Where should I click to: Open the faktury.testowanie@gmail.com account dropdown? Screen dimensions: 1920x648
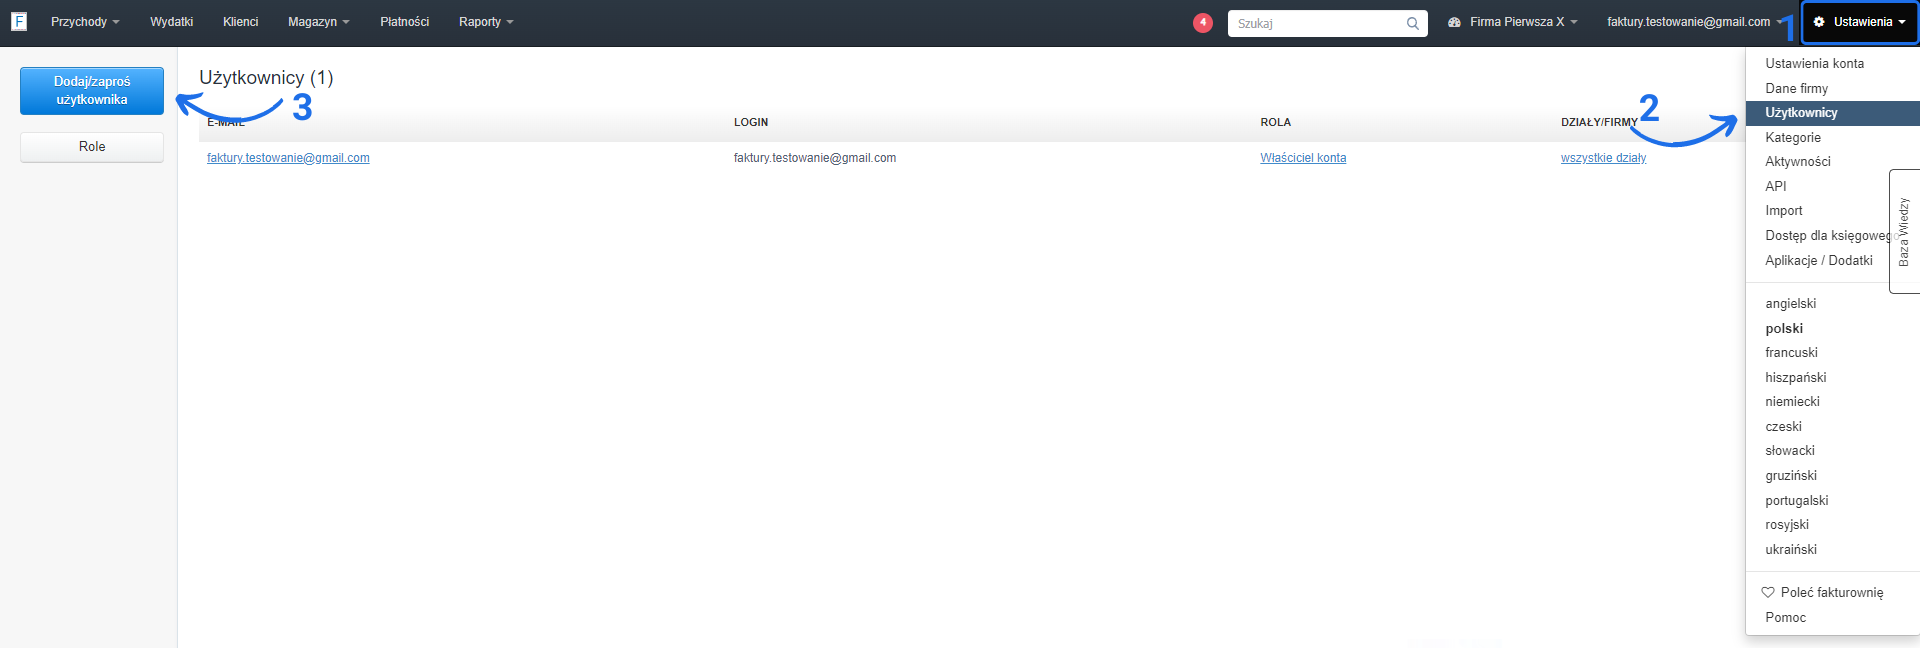pyautogui.click(x=1694, y=22)
